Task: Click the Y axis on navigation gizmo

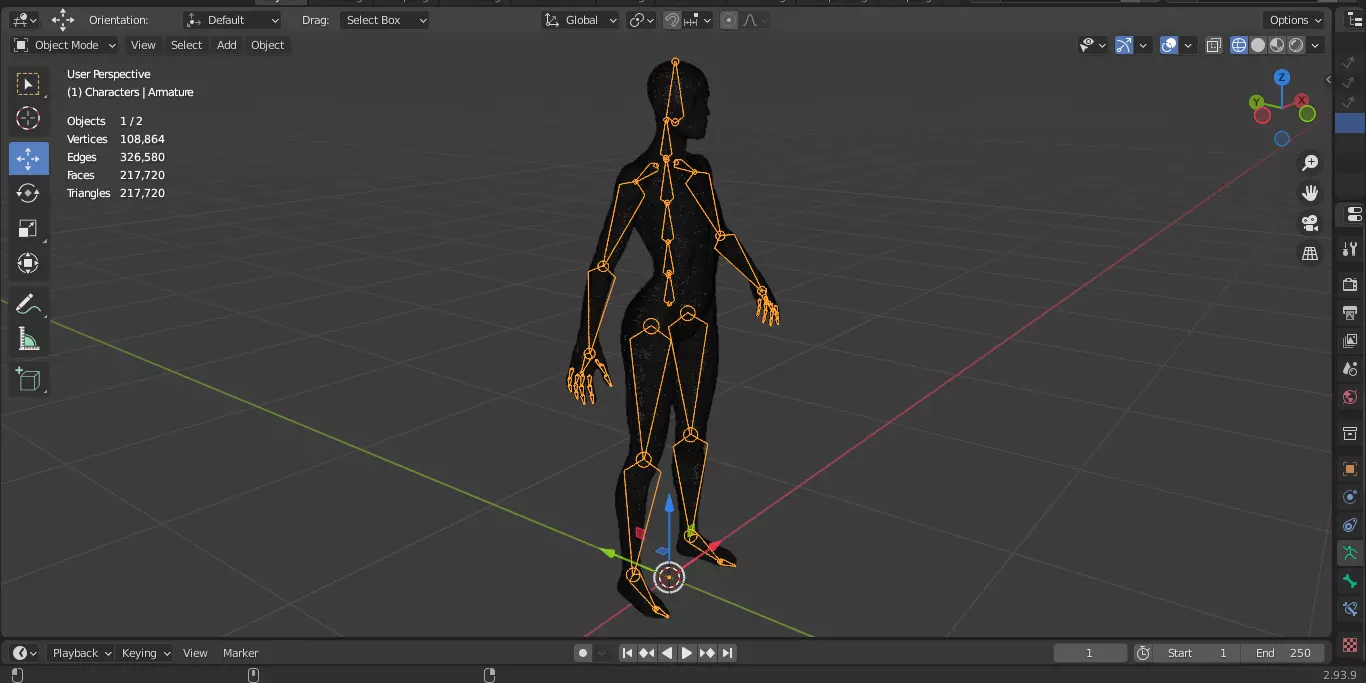Action: click(1257, 101)
